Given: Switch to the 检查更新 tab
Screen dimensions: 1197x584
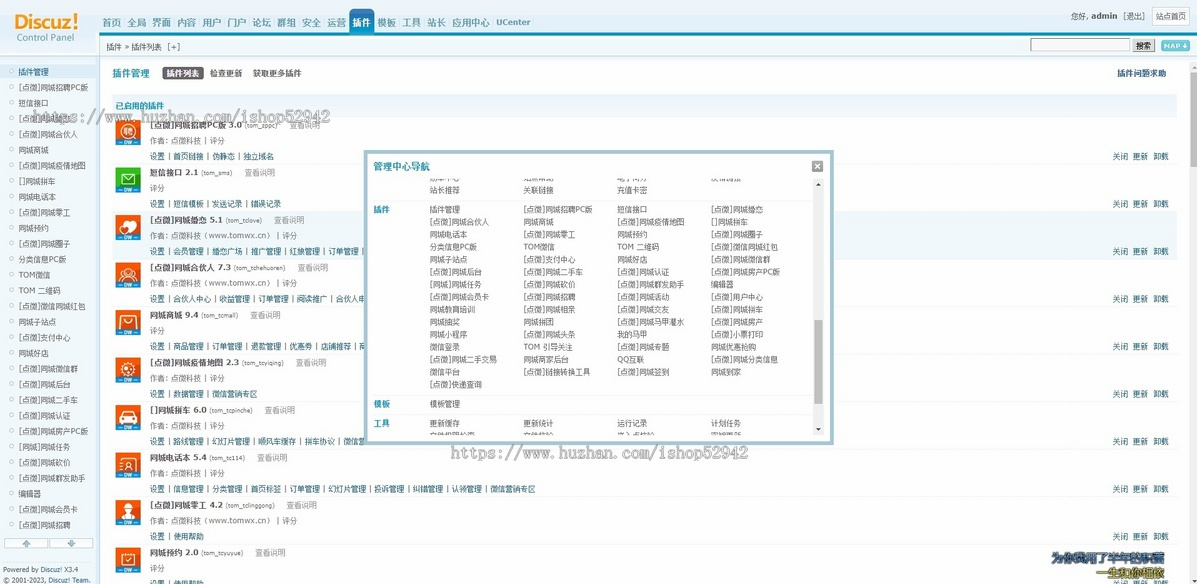Looking at the screenshot, I should (x=226, y=73).
